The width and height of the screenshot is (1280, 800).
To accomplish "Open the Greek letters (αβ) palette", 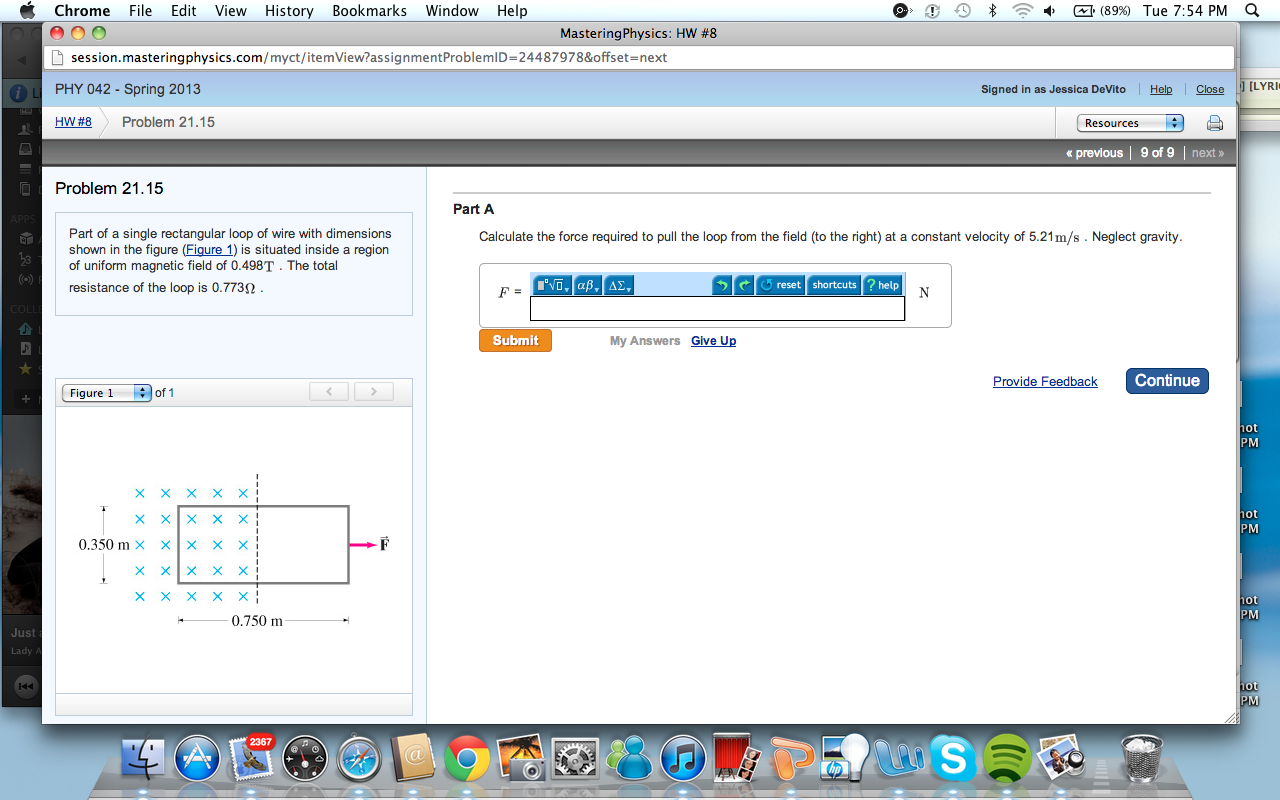I will pyautogui.click(x=586, y=284).
